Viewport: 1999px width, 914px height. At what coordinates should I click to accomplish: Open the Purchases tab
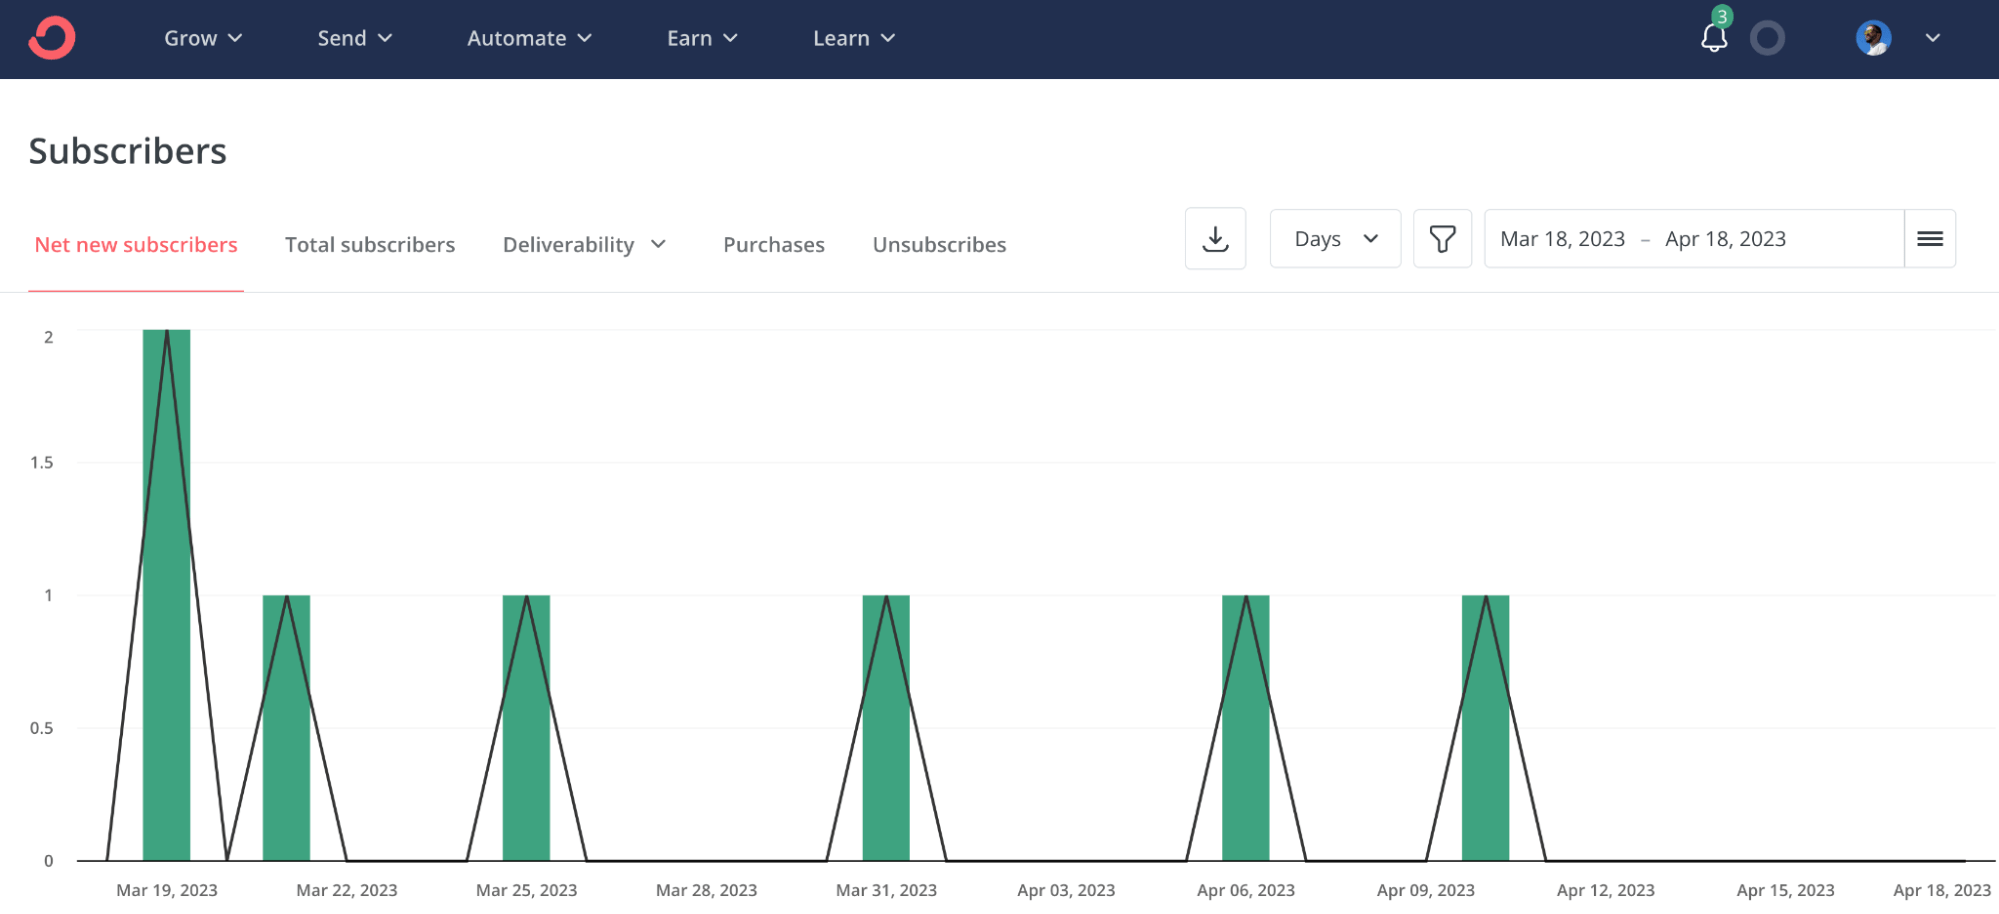pos(772,244)
